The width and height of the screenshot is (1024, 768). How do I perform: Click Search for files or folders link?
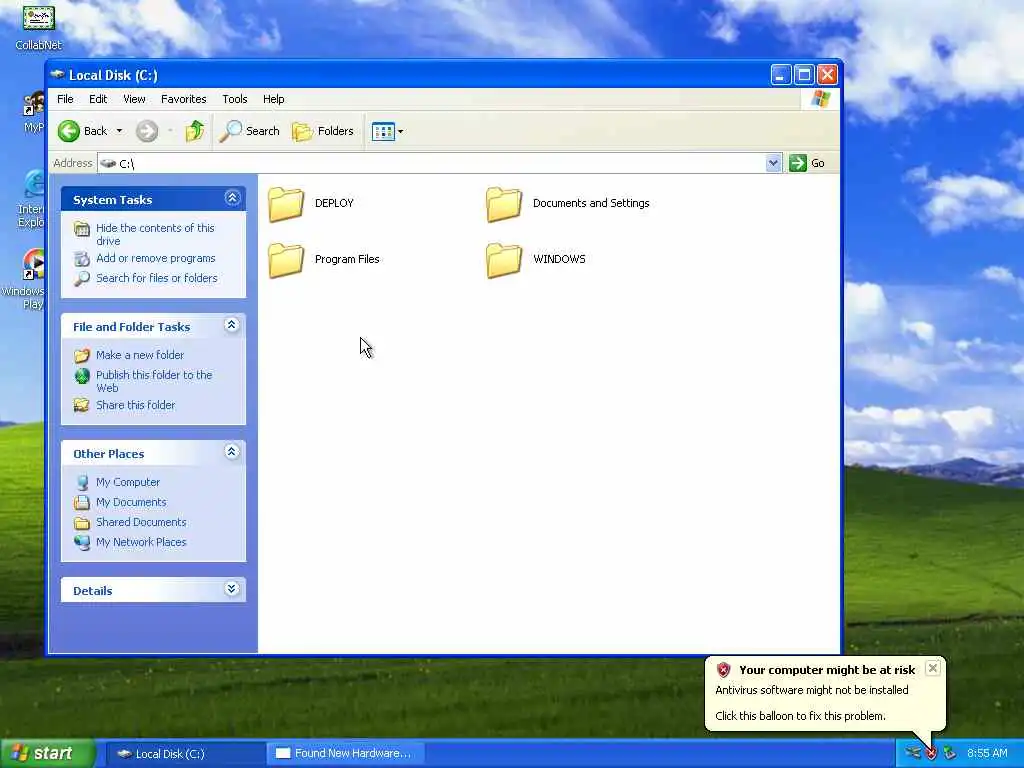157,278
